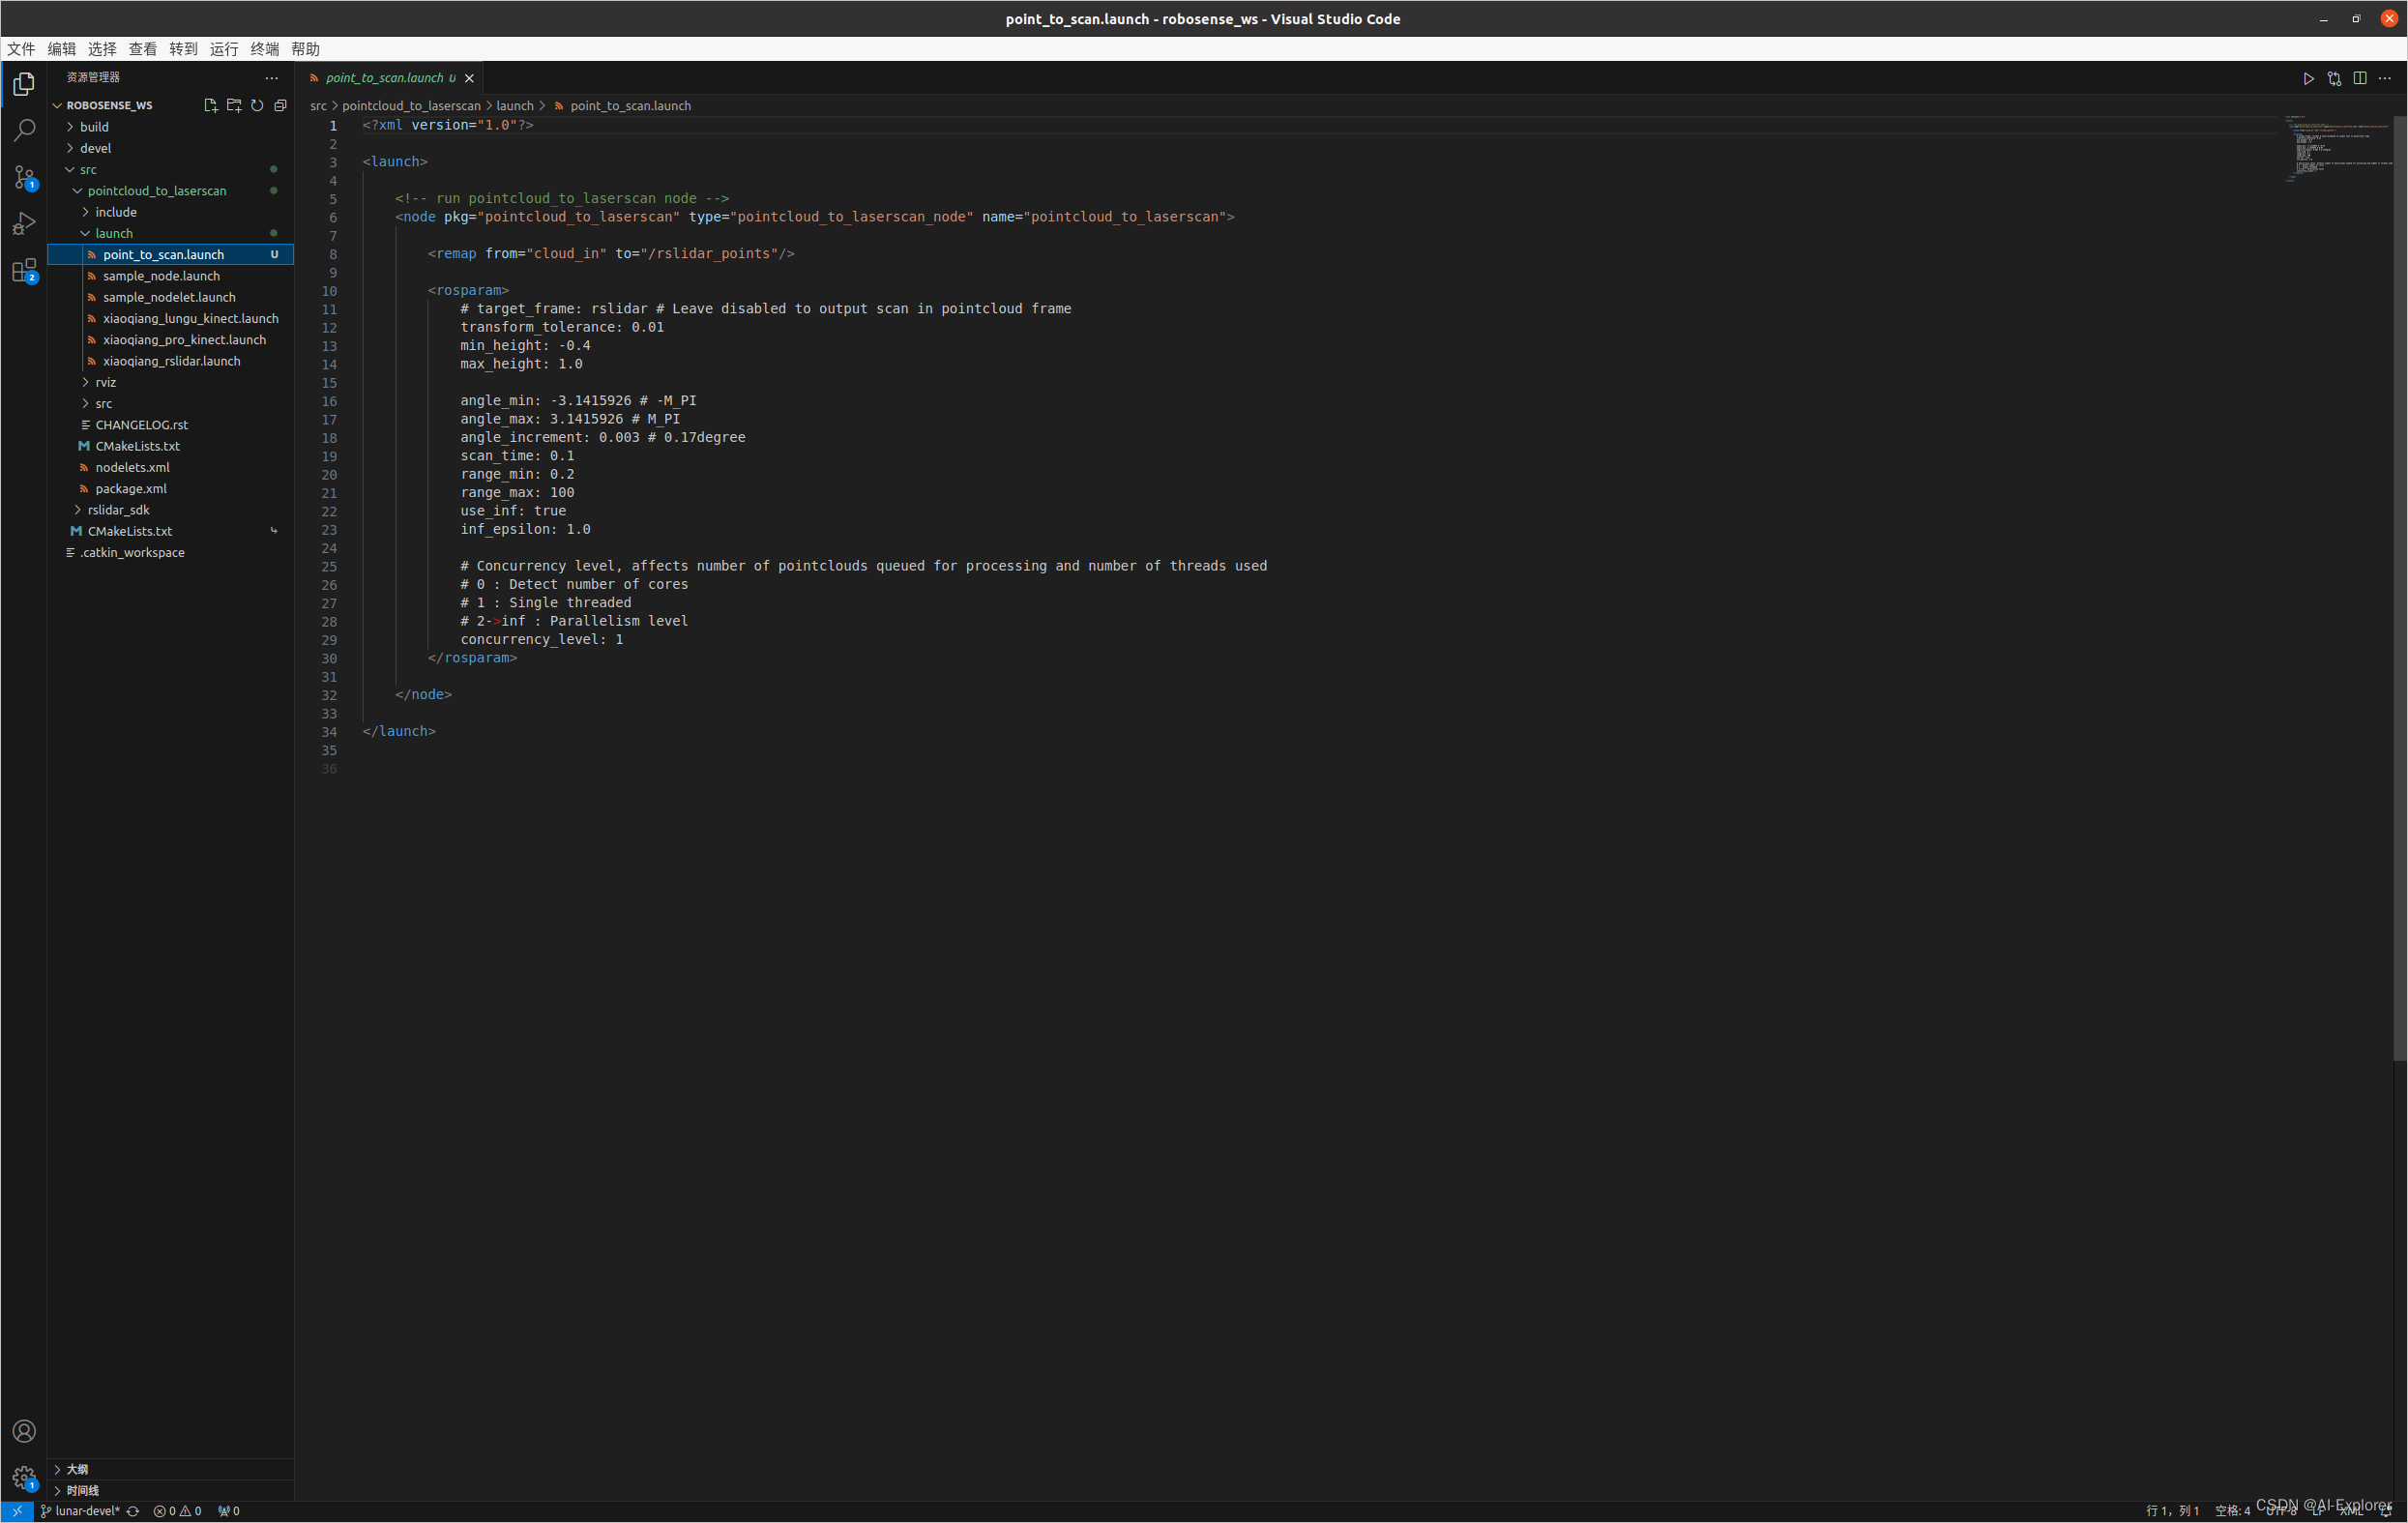
Task: Expand the build folder
Action: [x=171, y=127]
